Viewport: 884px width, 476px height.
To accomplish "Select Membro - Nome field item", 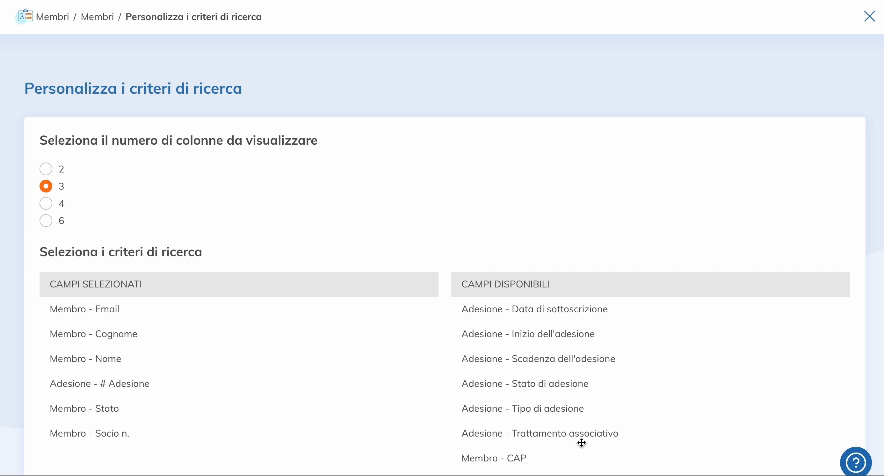I will 85,359.
